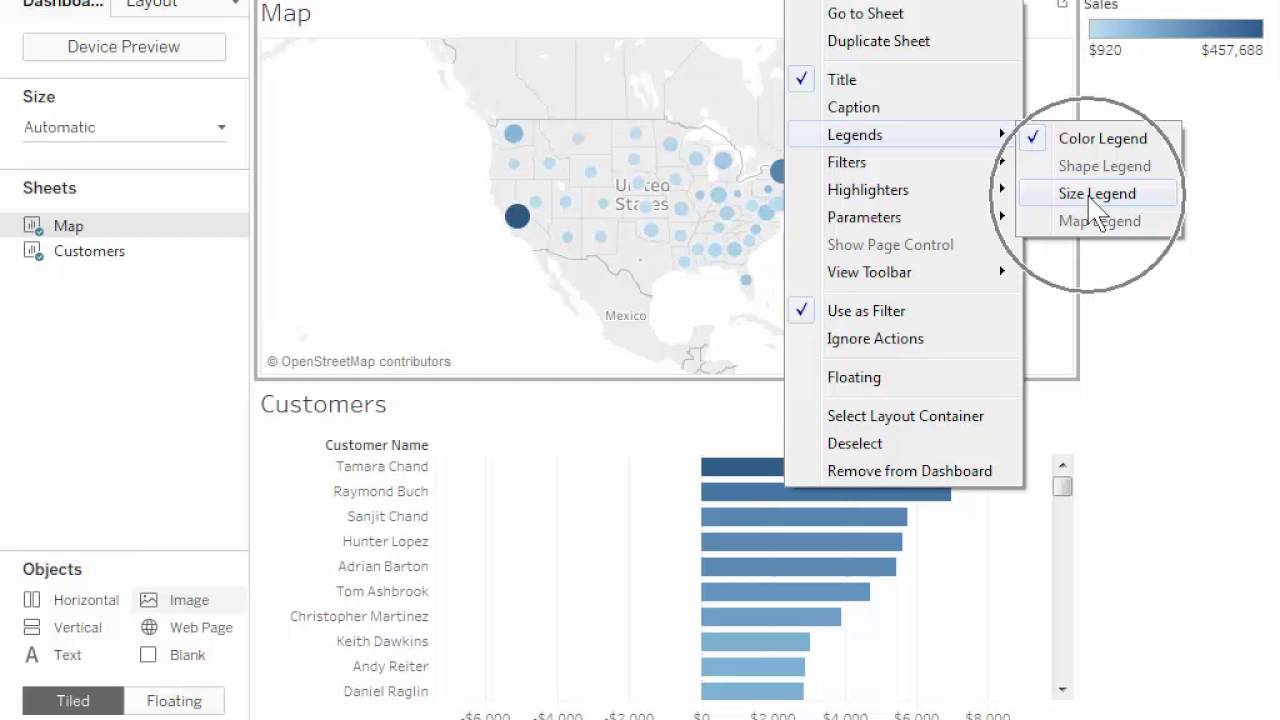Screen dimensions: 1280x720
Task: Click Keith Dawkins' bar in Customers chart
Action: [x=755, y=642]
